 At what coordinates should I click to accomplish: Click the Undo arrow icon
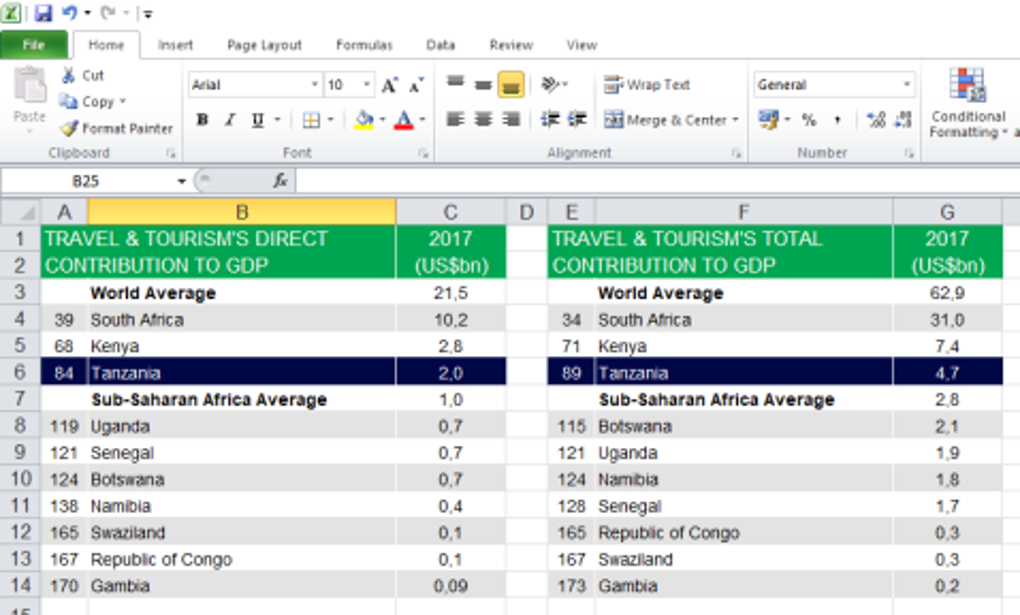click(x=69, y=12)
